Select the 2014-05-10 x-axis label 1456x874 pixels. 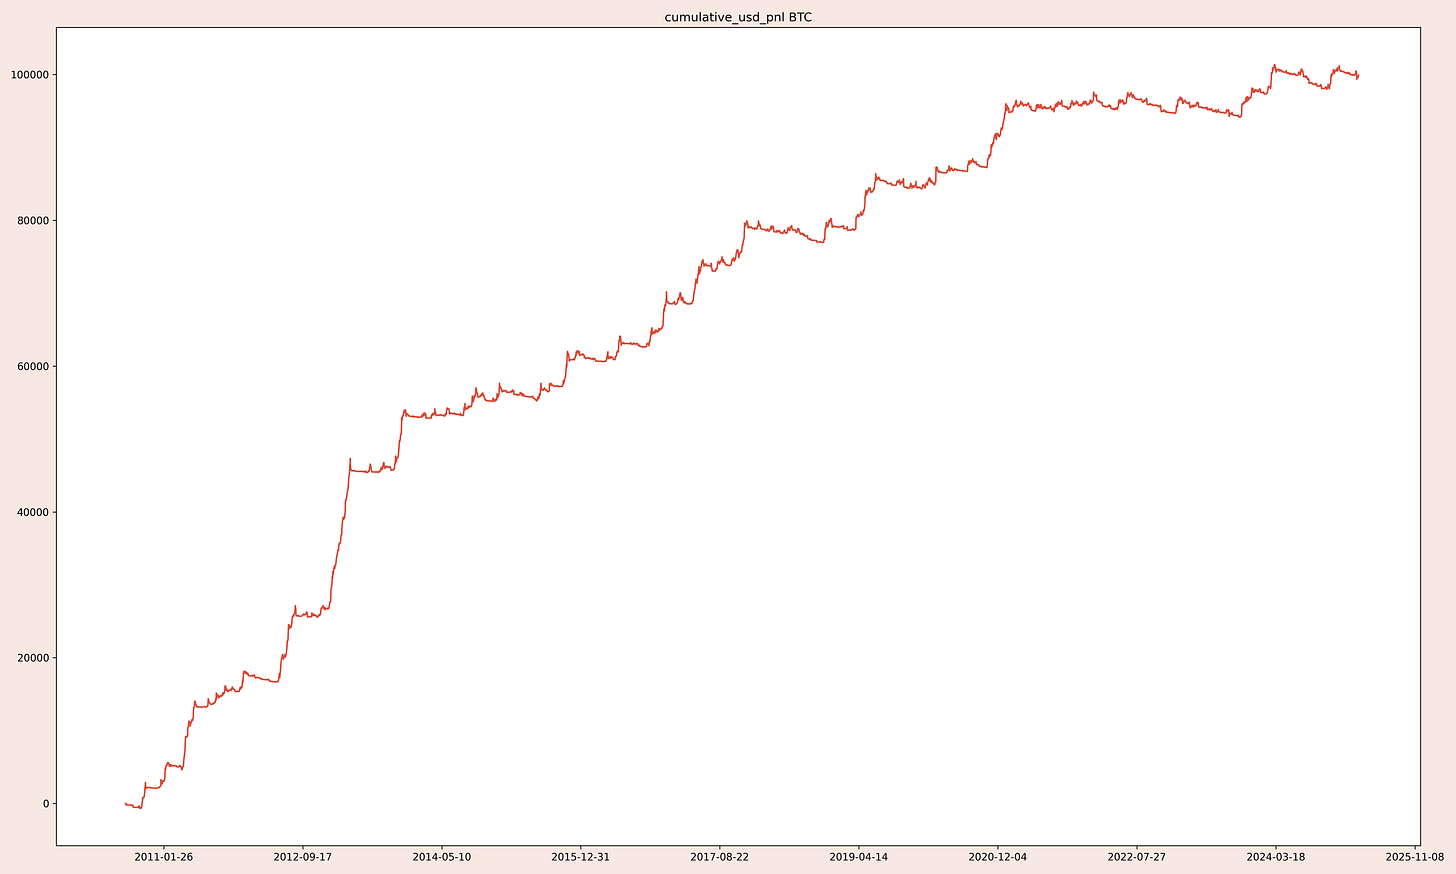click(x=442, y=857)
